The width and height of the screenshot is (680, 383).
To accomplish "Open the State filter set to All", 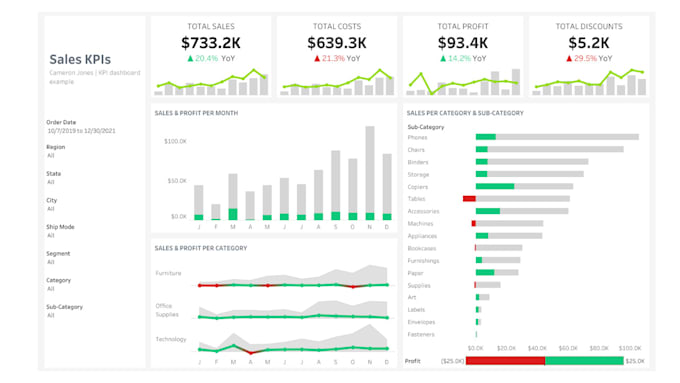I will [51, 182].
